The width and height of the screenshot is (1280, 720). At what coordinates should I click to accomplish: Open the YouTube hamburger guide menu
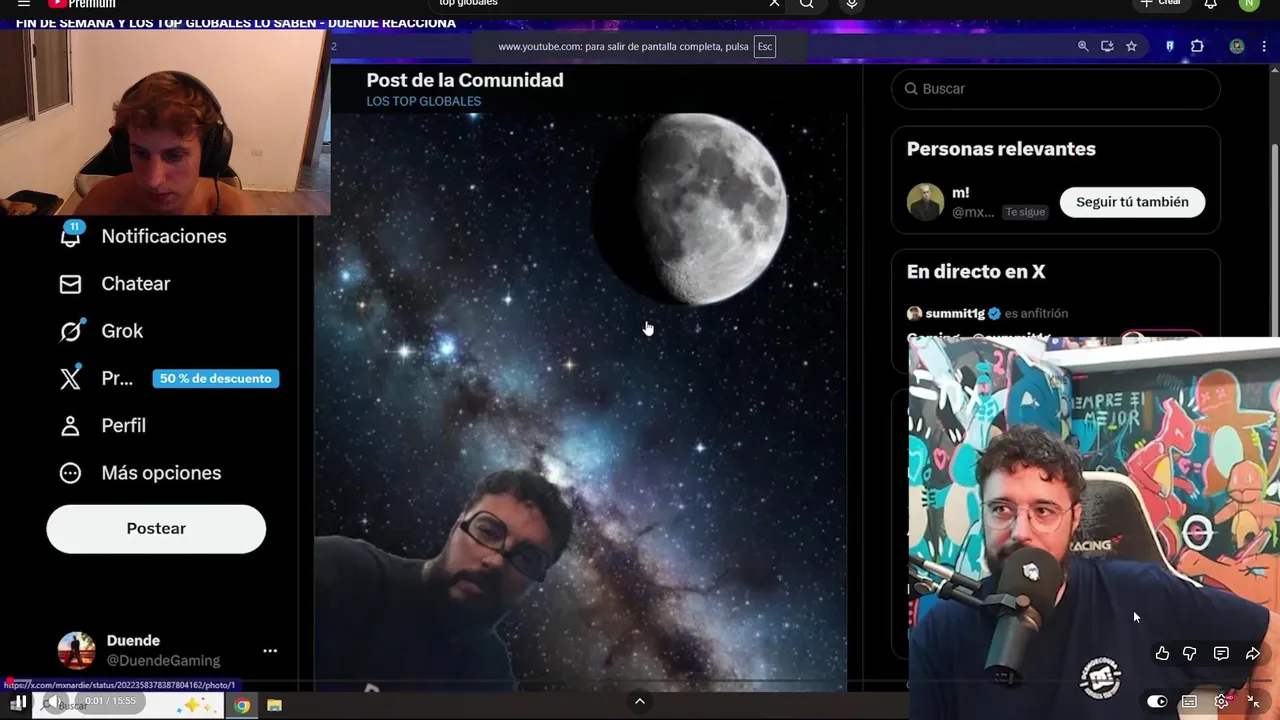pyautogui.click(x=24, y=4)
